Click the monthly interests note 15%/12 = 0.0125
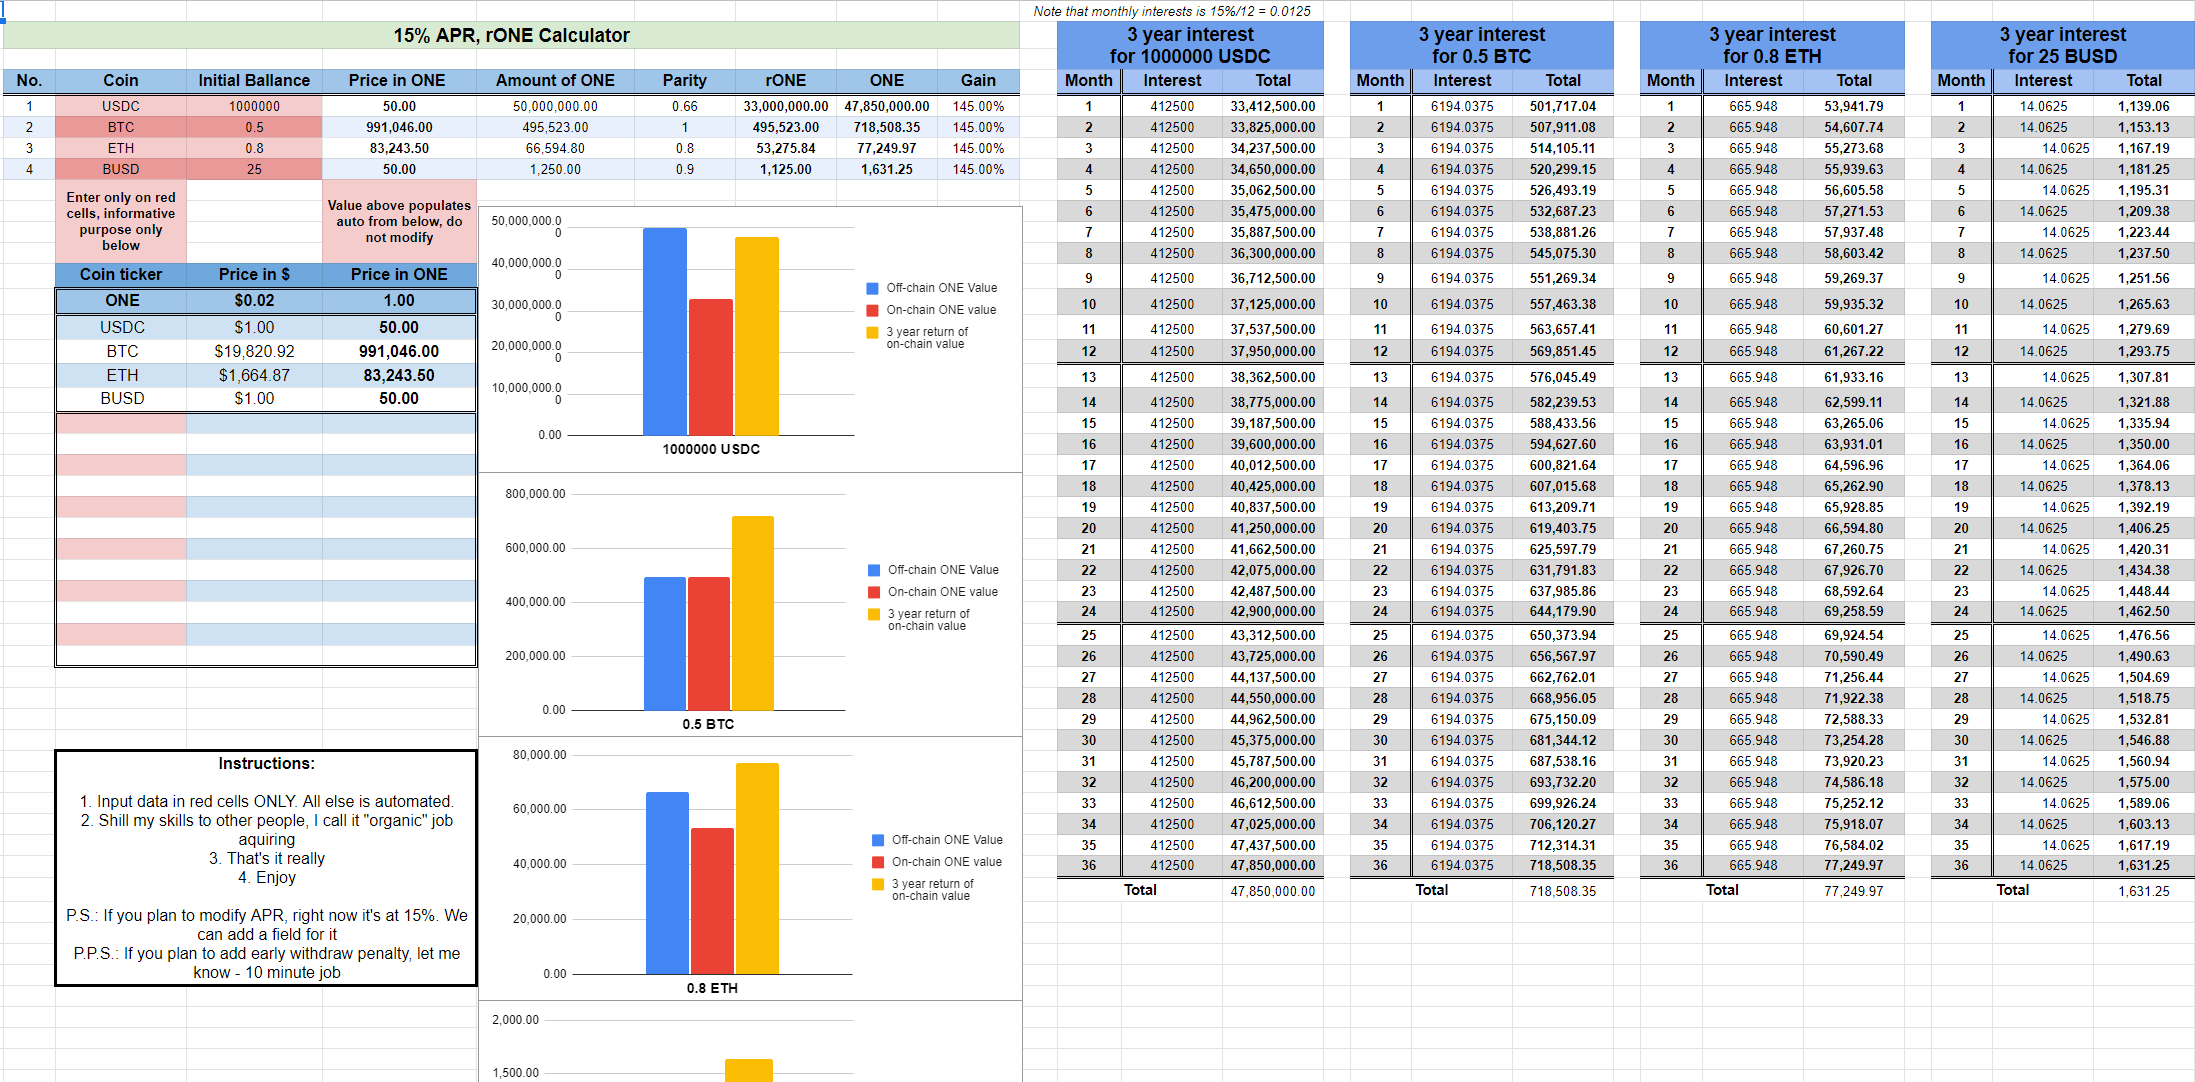This screenshot has height=1082, width=2195. (1172, 11)
